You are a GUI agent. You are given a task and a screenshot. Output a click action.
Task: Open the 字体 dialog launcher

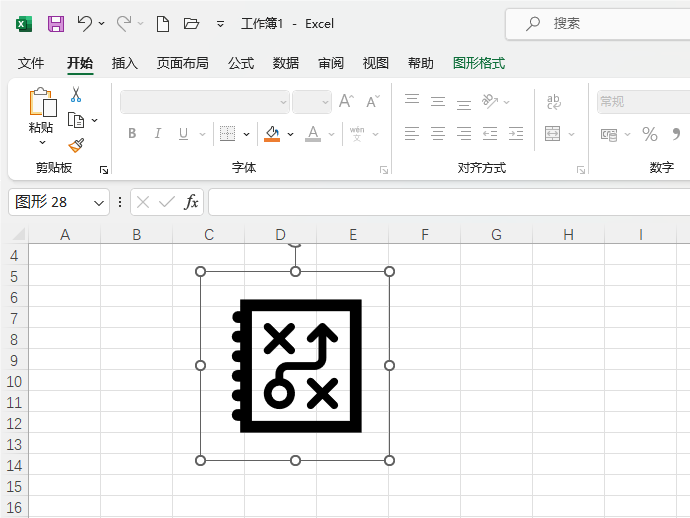pos(384,170)
